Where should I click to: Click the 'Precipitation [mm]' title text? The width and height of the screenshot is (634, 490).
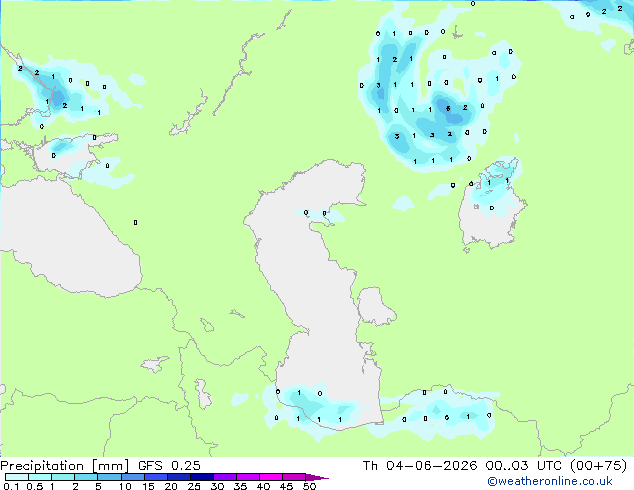click(x=65, y=466)
